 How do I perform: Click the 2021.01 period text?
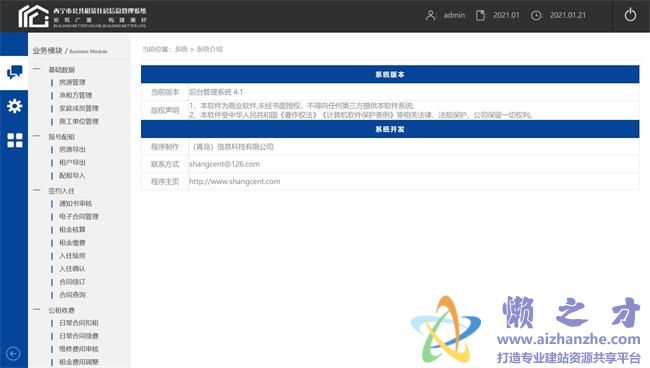[506, 15]
